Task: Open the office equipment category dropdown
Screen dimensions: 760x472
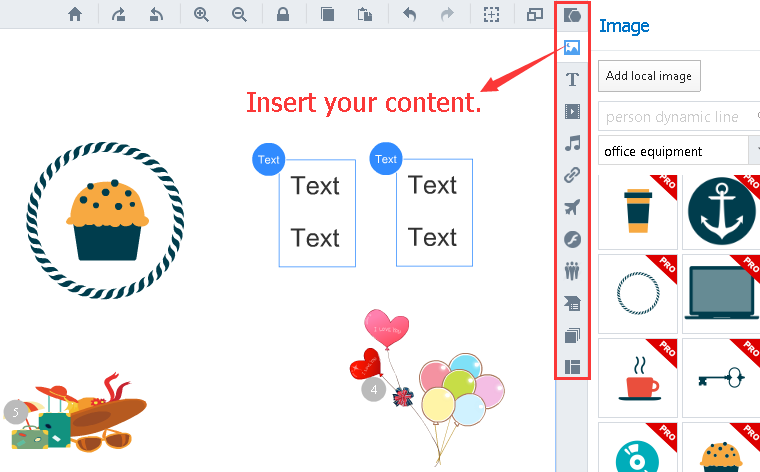Action: pyautogui.click(x=679, y=152)
